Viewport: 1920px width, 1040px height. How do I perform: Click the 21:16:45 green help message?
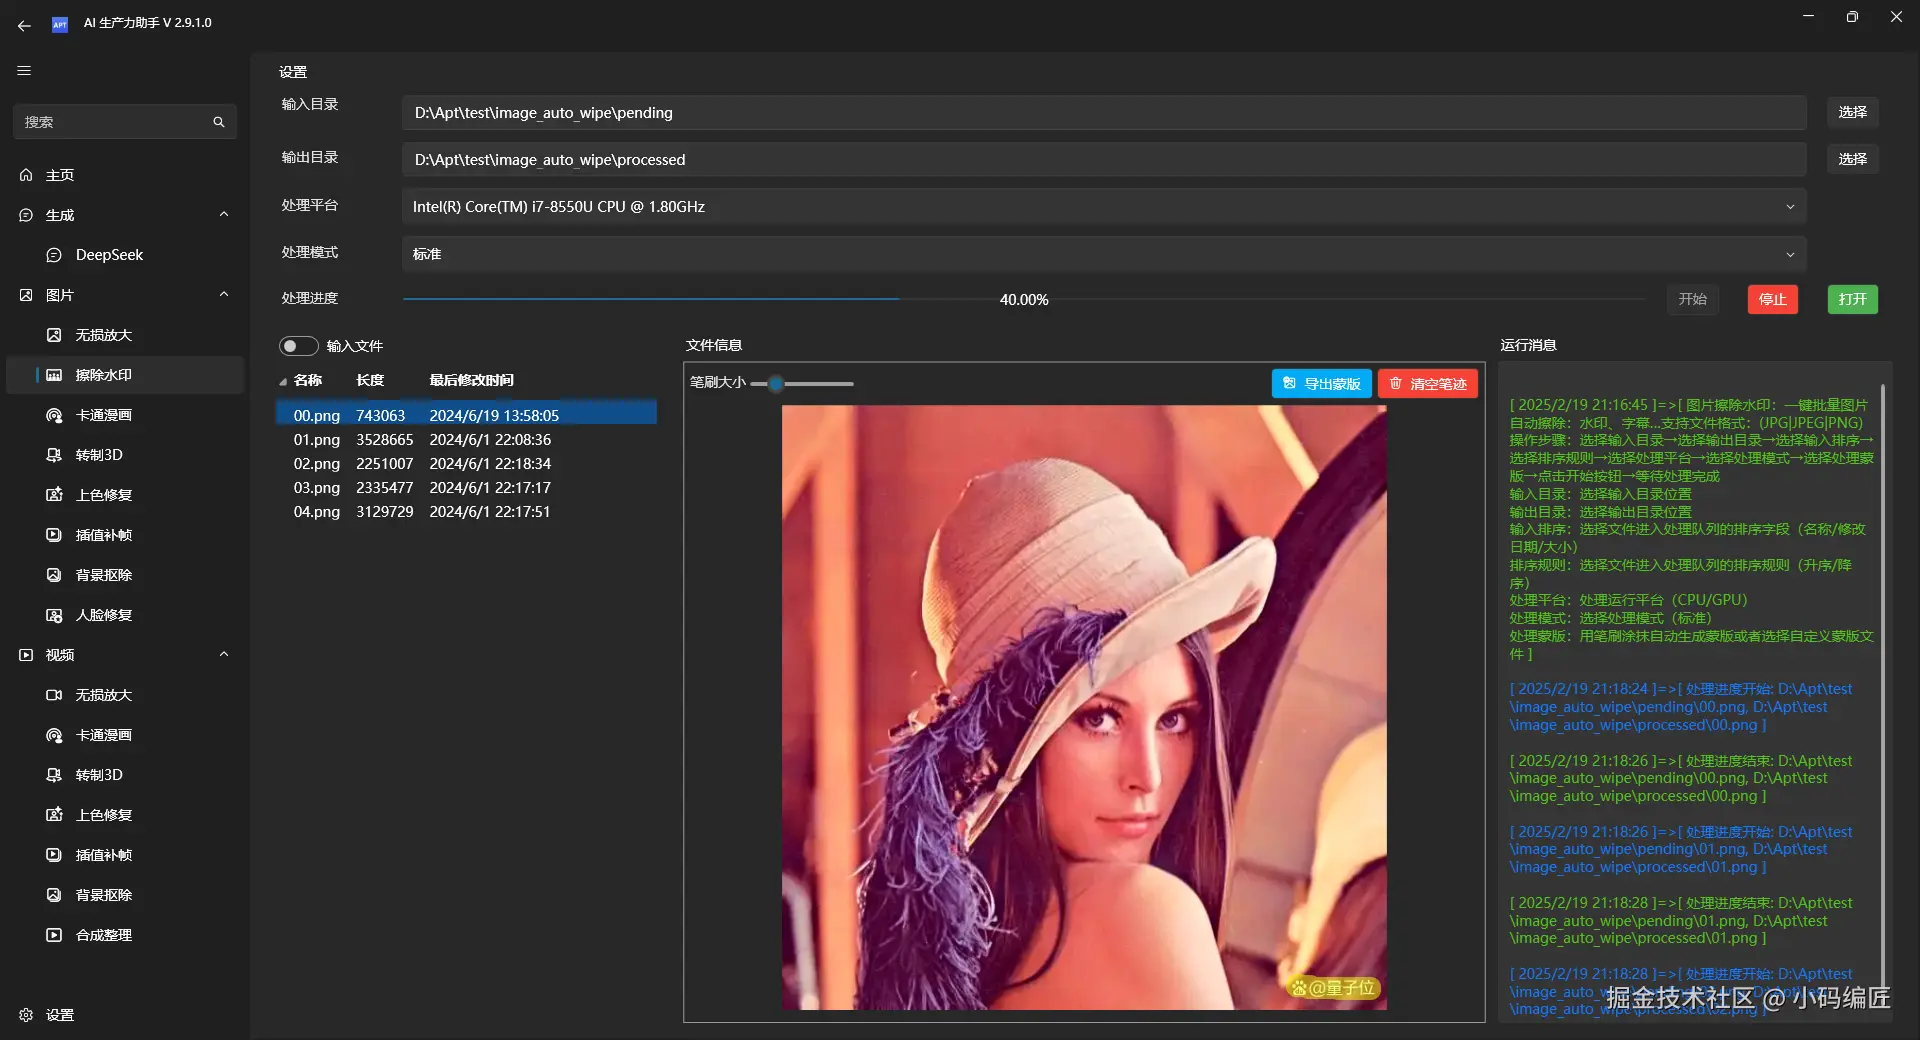point(1691,529)
